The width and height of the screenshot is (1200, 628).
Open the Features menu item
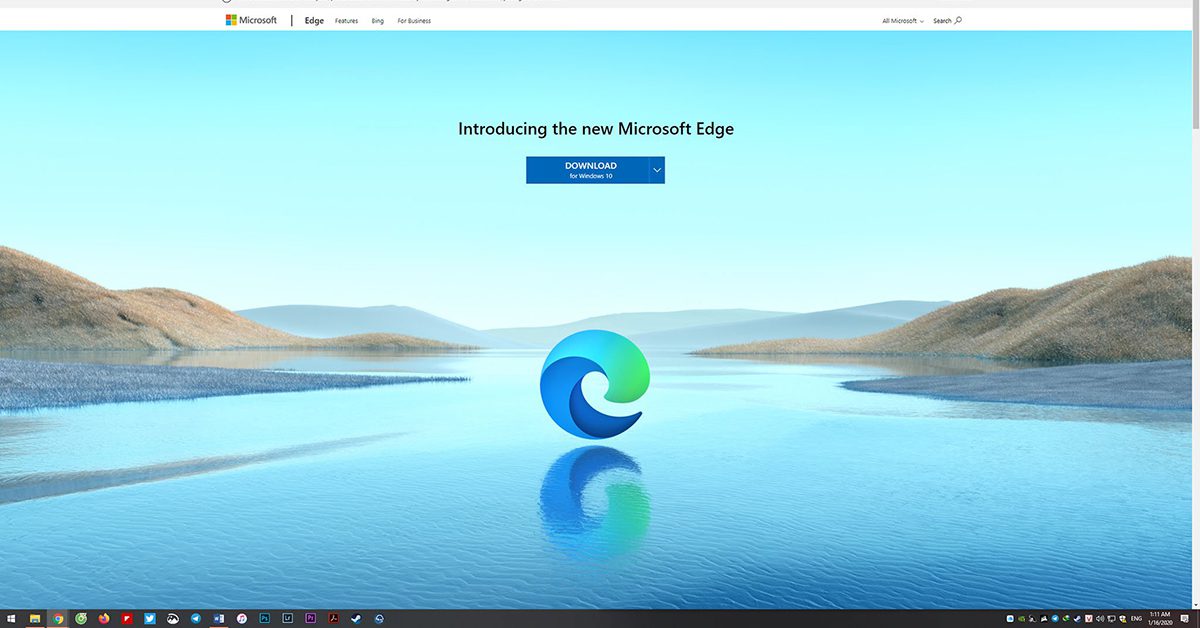[x=346, y=21]
